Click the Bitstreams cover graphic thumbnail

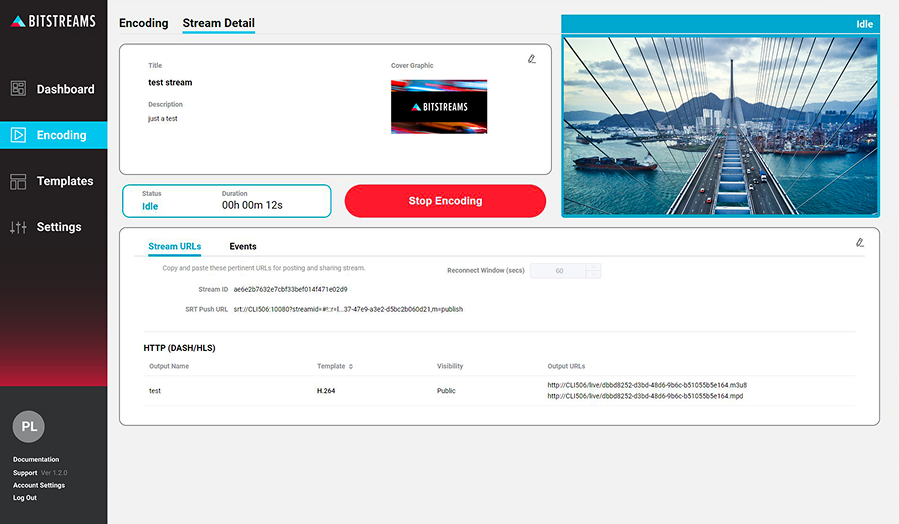(x=439, y=107)
